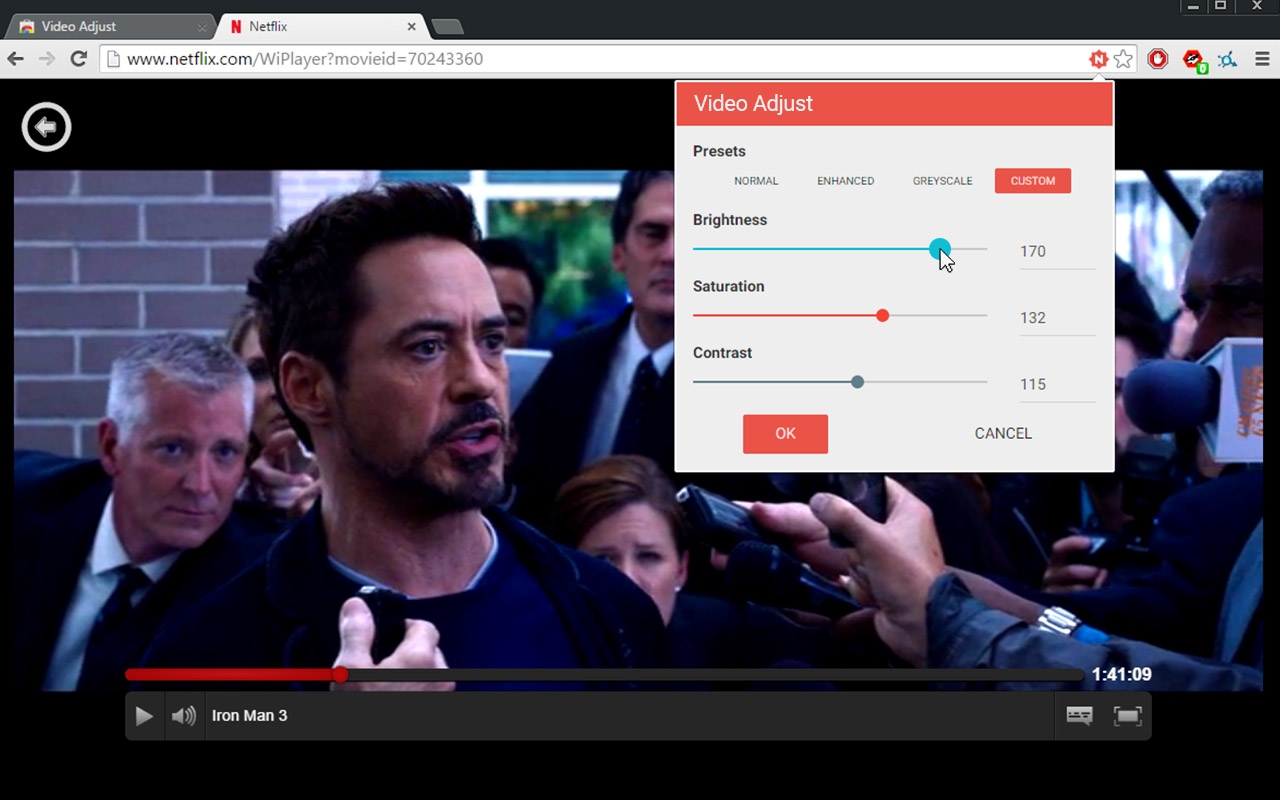
Task: Click the Saturation value field 132
Action: tap(1057, 318)
